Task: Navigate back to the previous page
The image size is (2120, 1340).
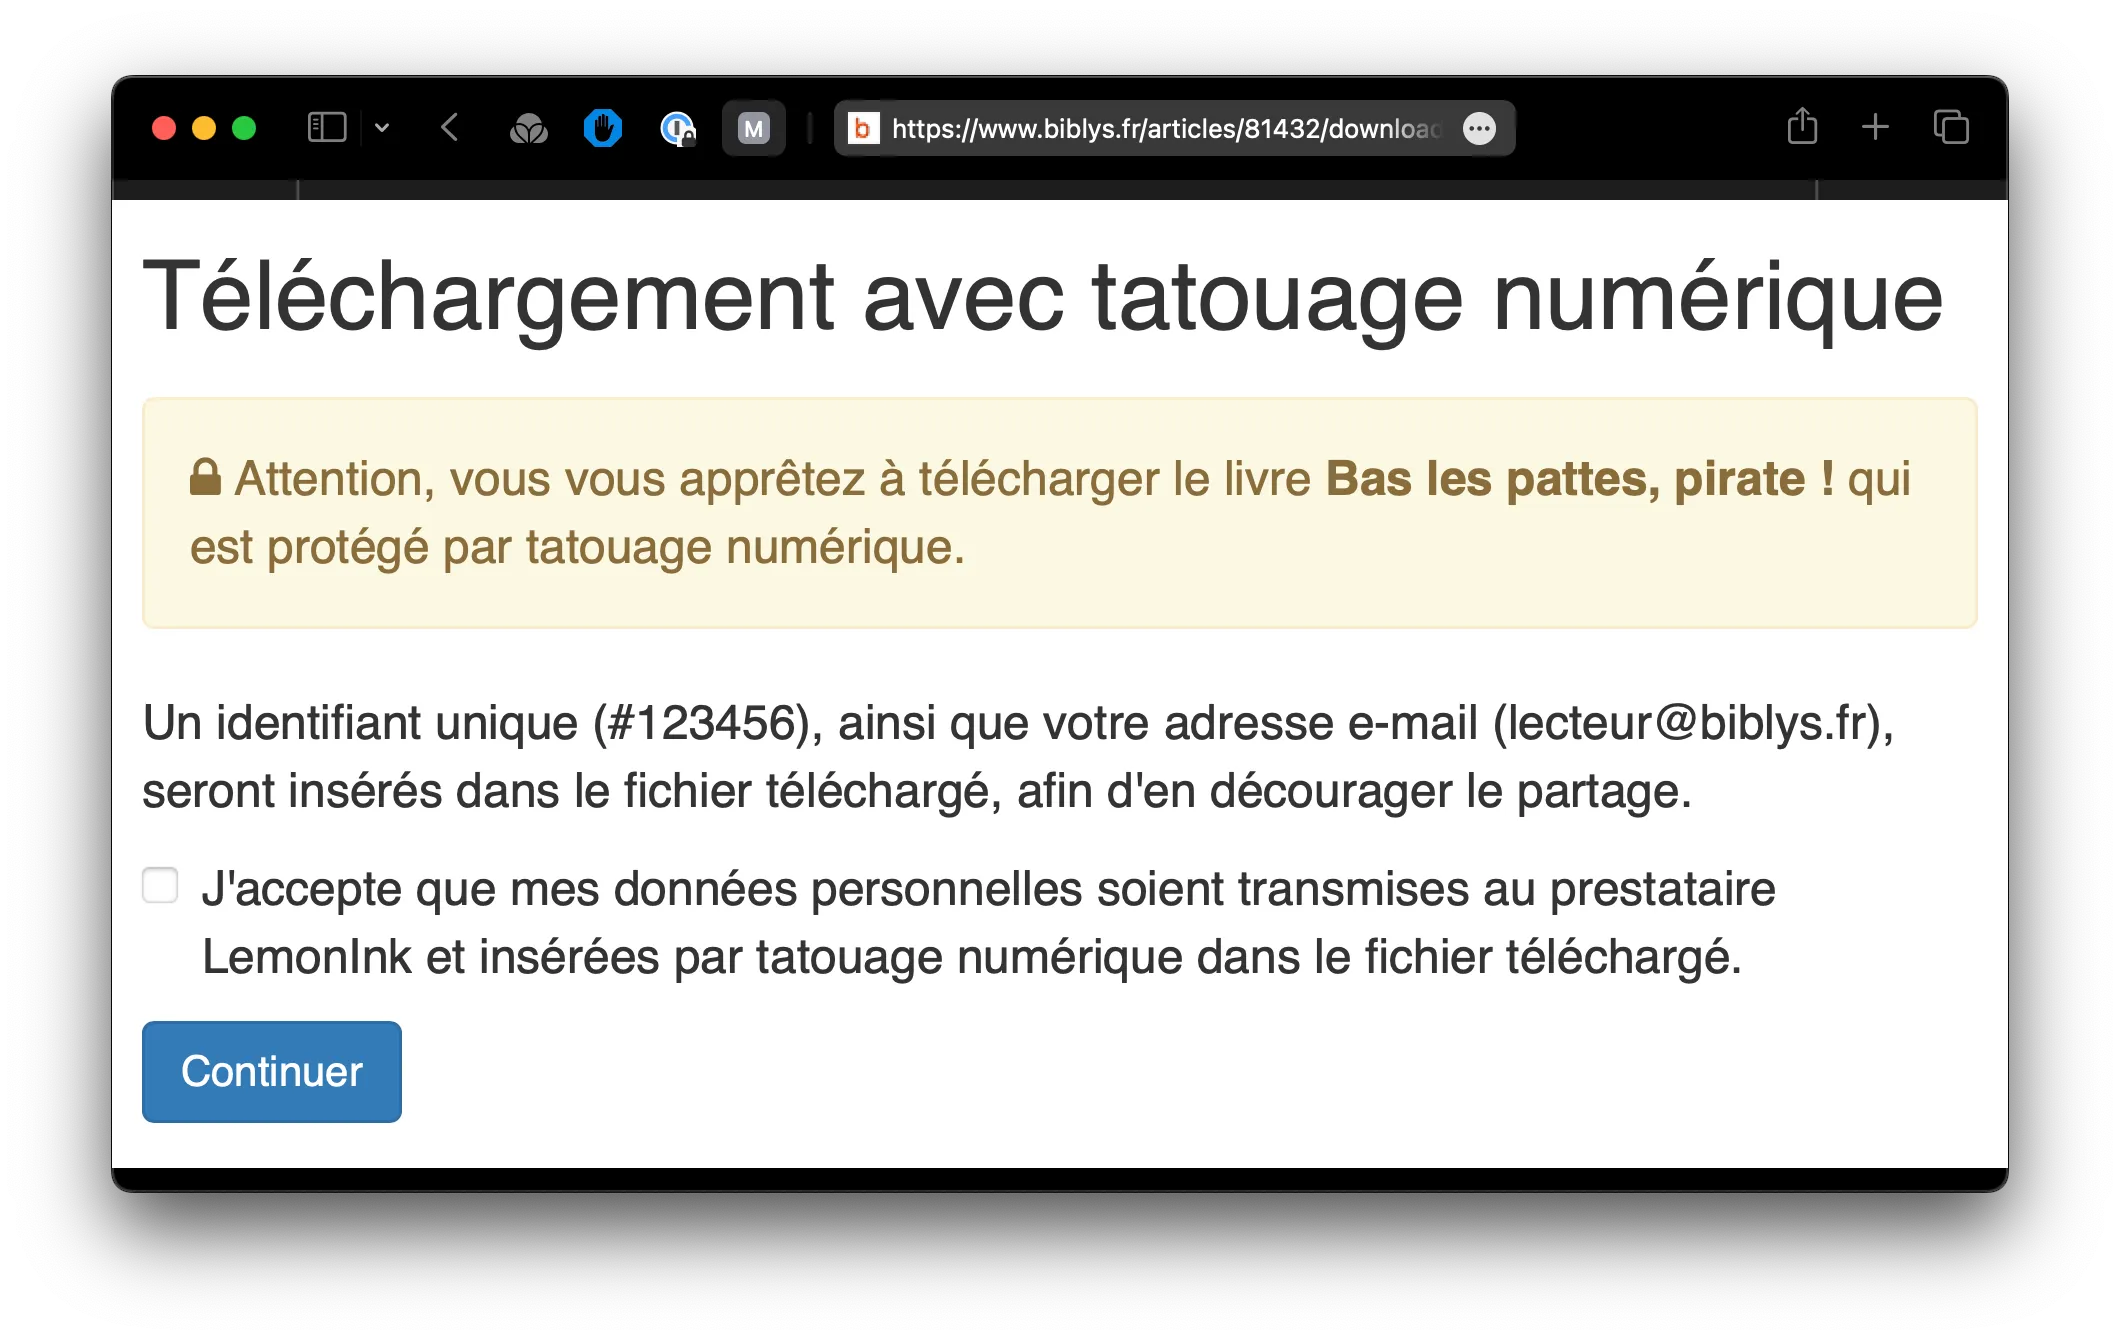Action: click(x=449, y=127)
